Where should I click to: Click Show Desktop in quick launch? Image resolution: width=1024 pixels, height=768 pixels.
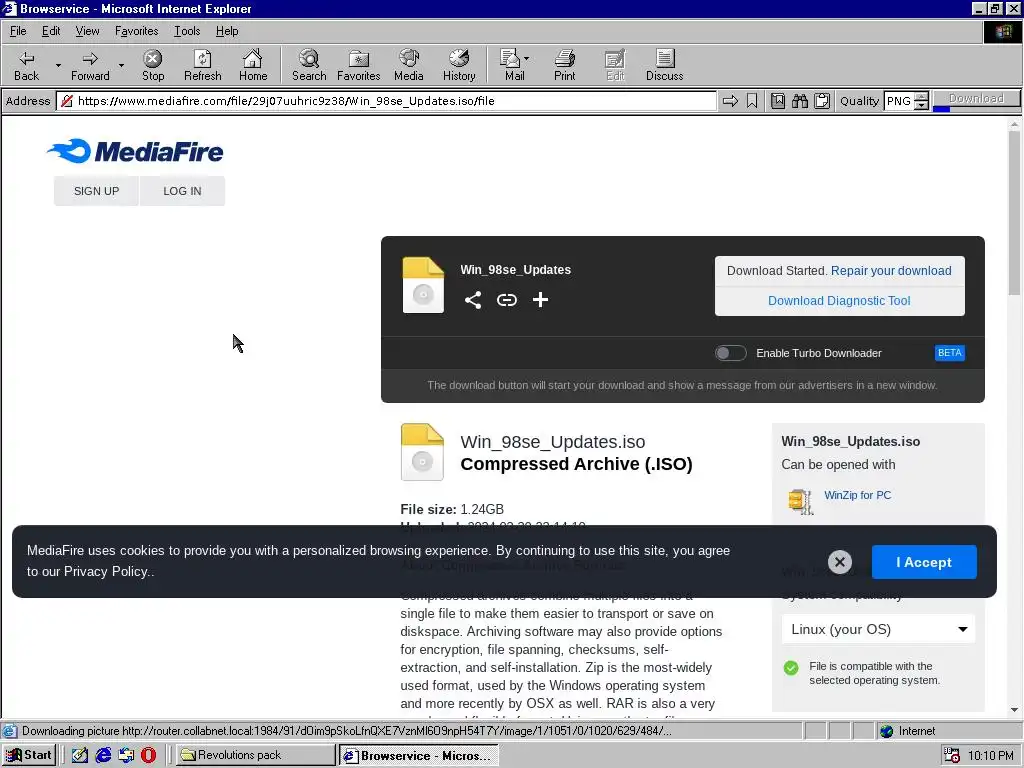[x=80, y=755]
